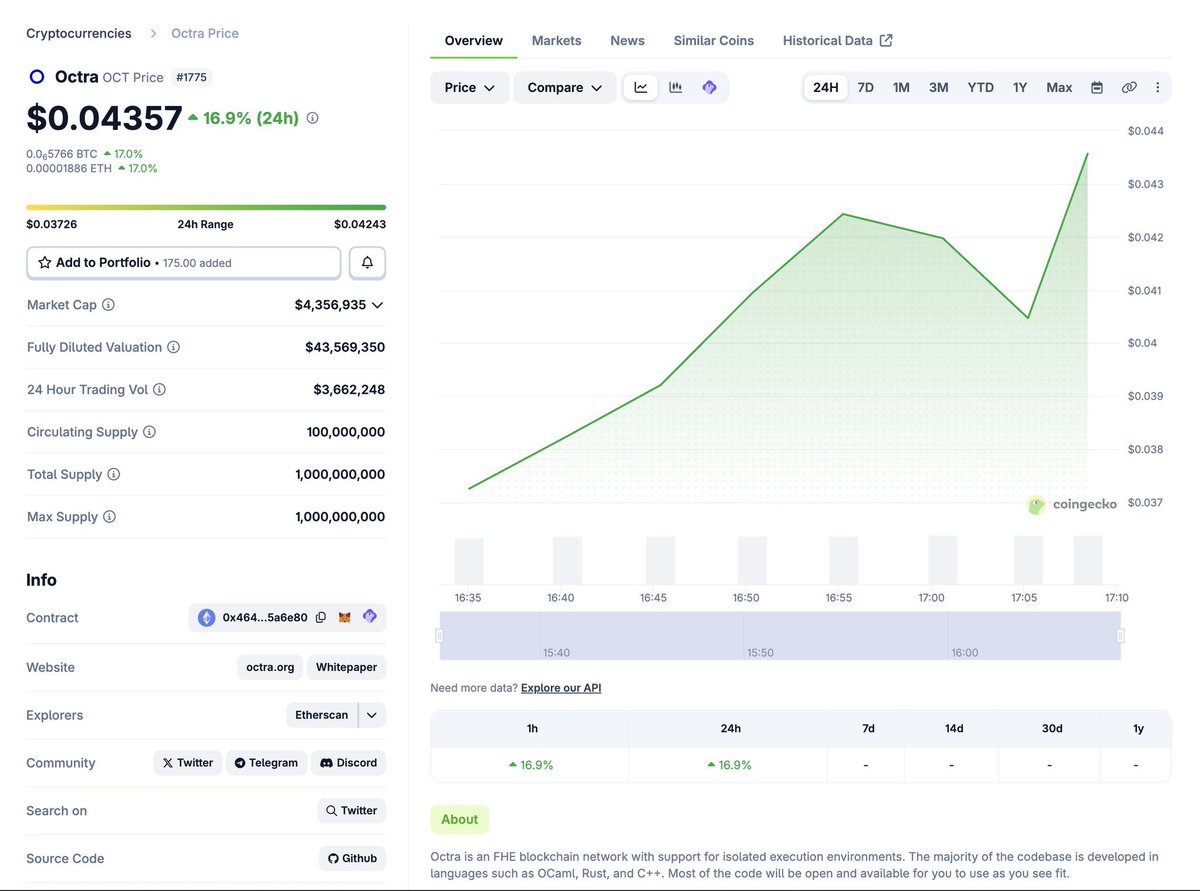This screenshot has height=891, width=1200.
Task: Click info icon beside Max Supply
Action: click(109, 517)
